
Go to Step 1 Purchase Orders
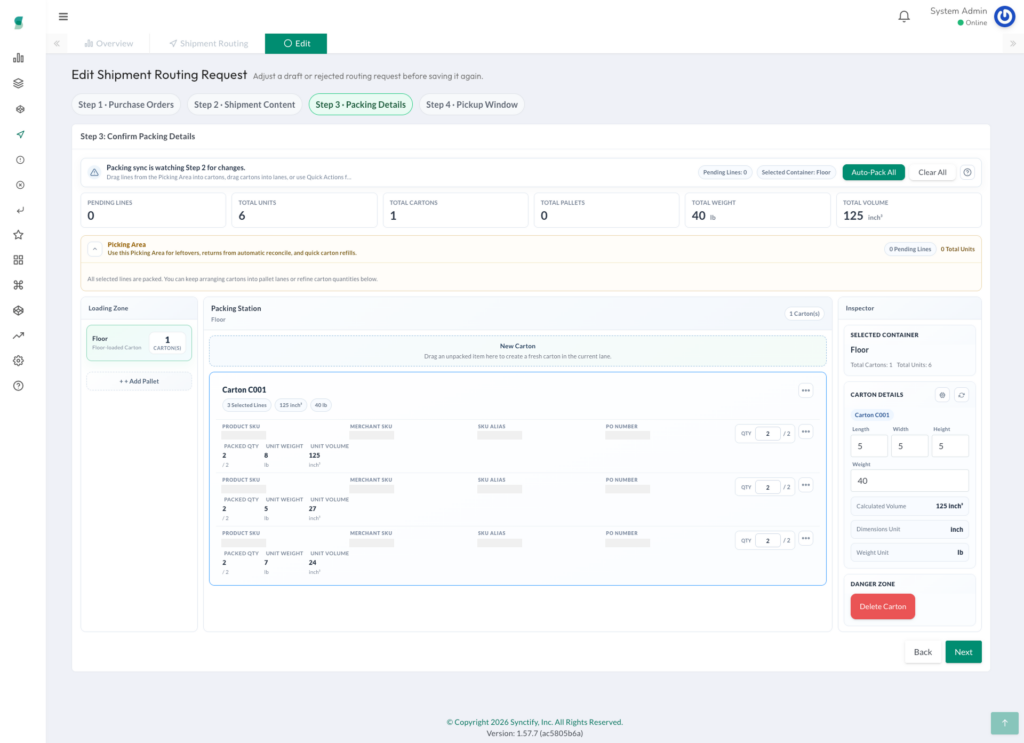coord(126,104)
